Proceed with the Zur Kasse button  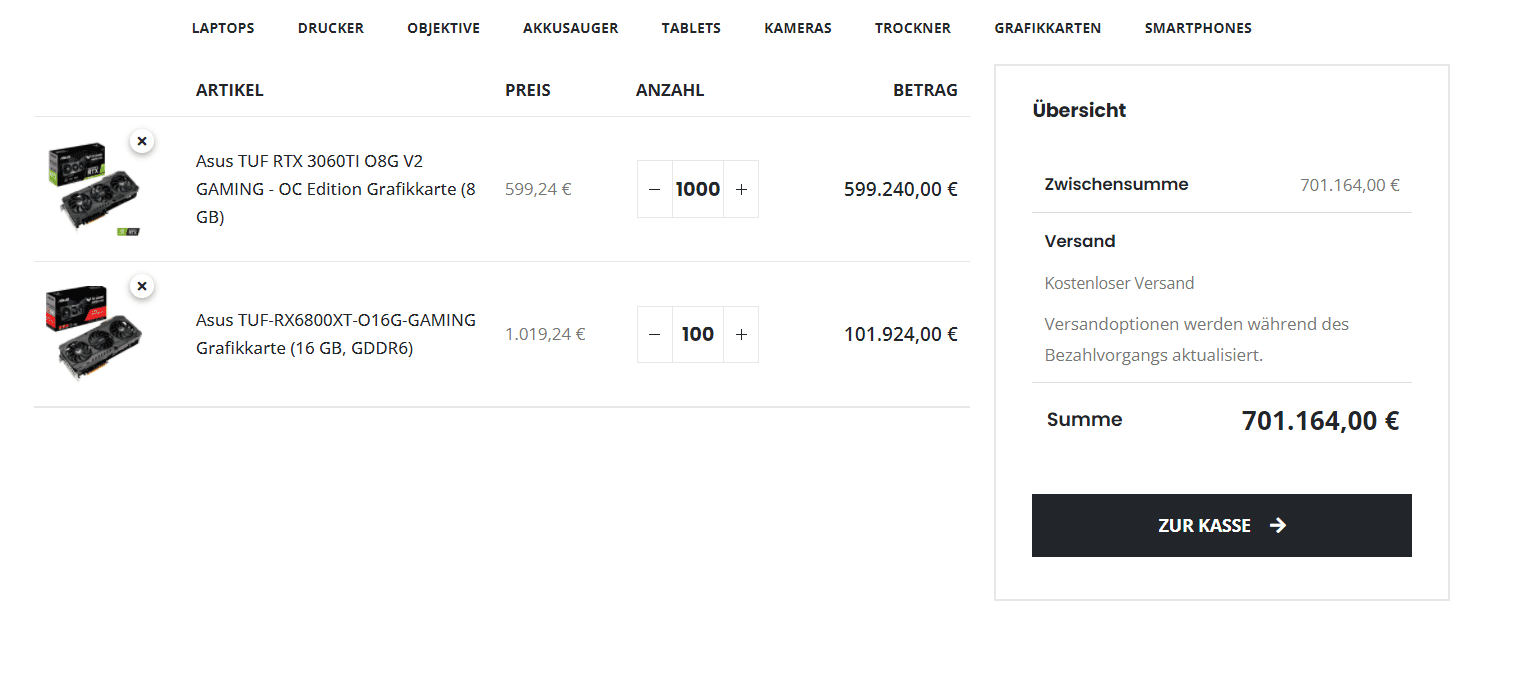point(1221,525)
